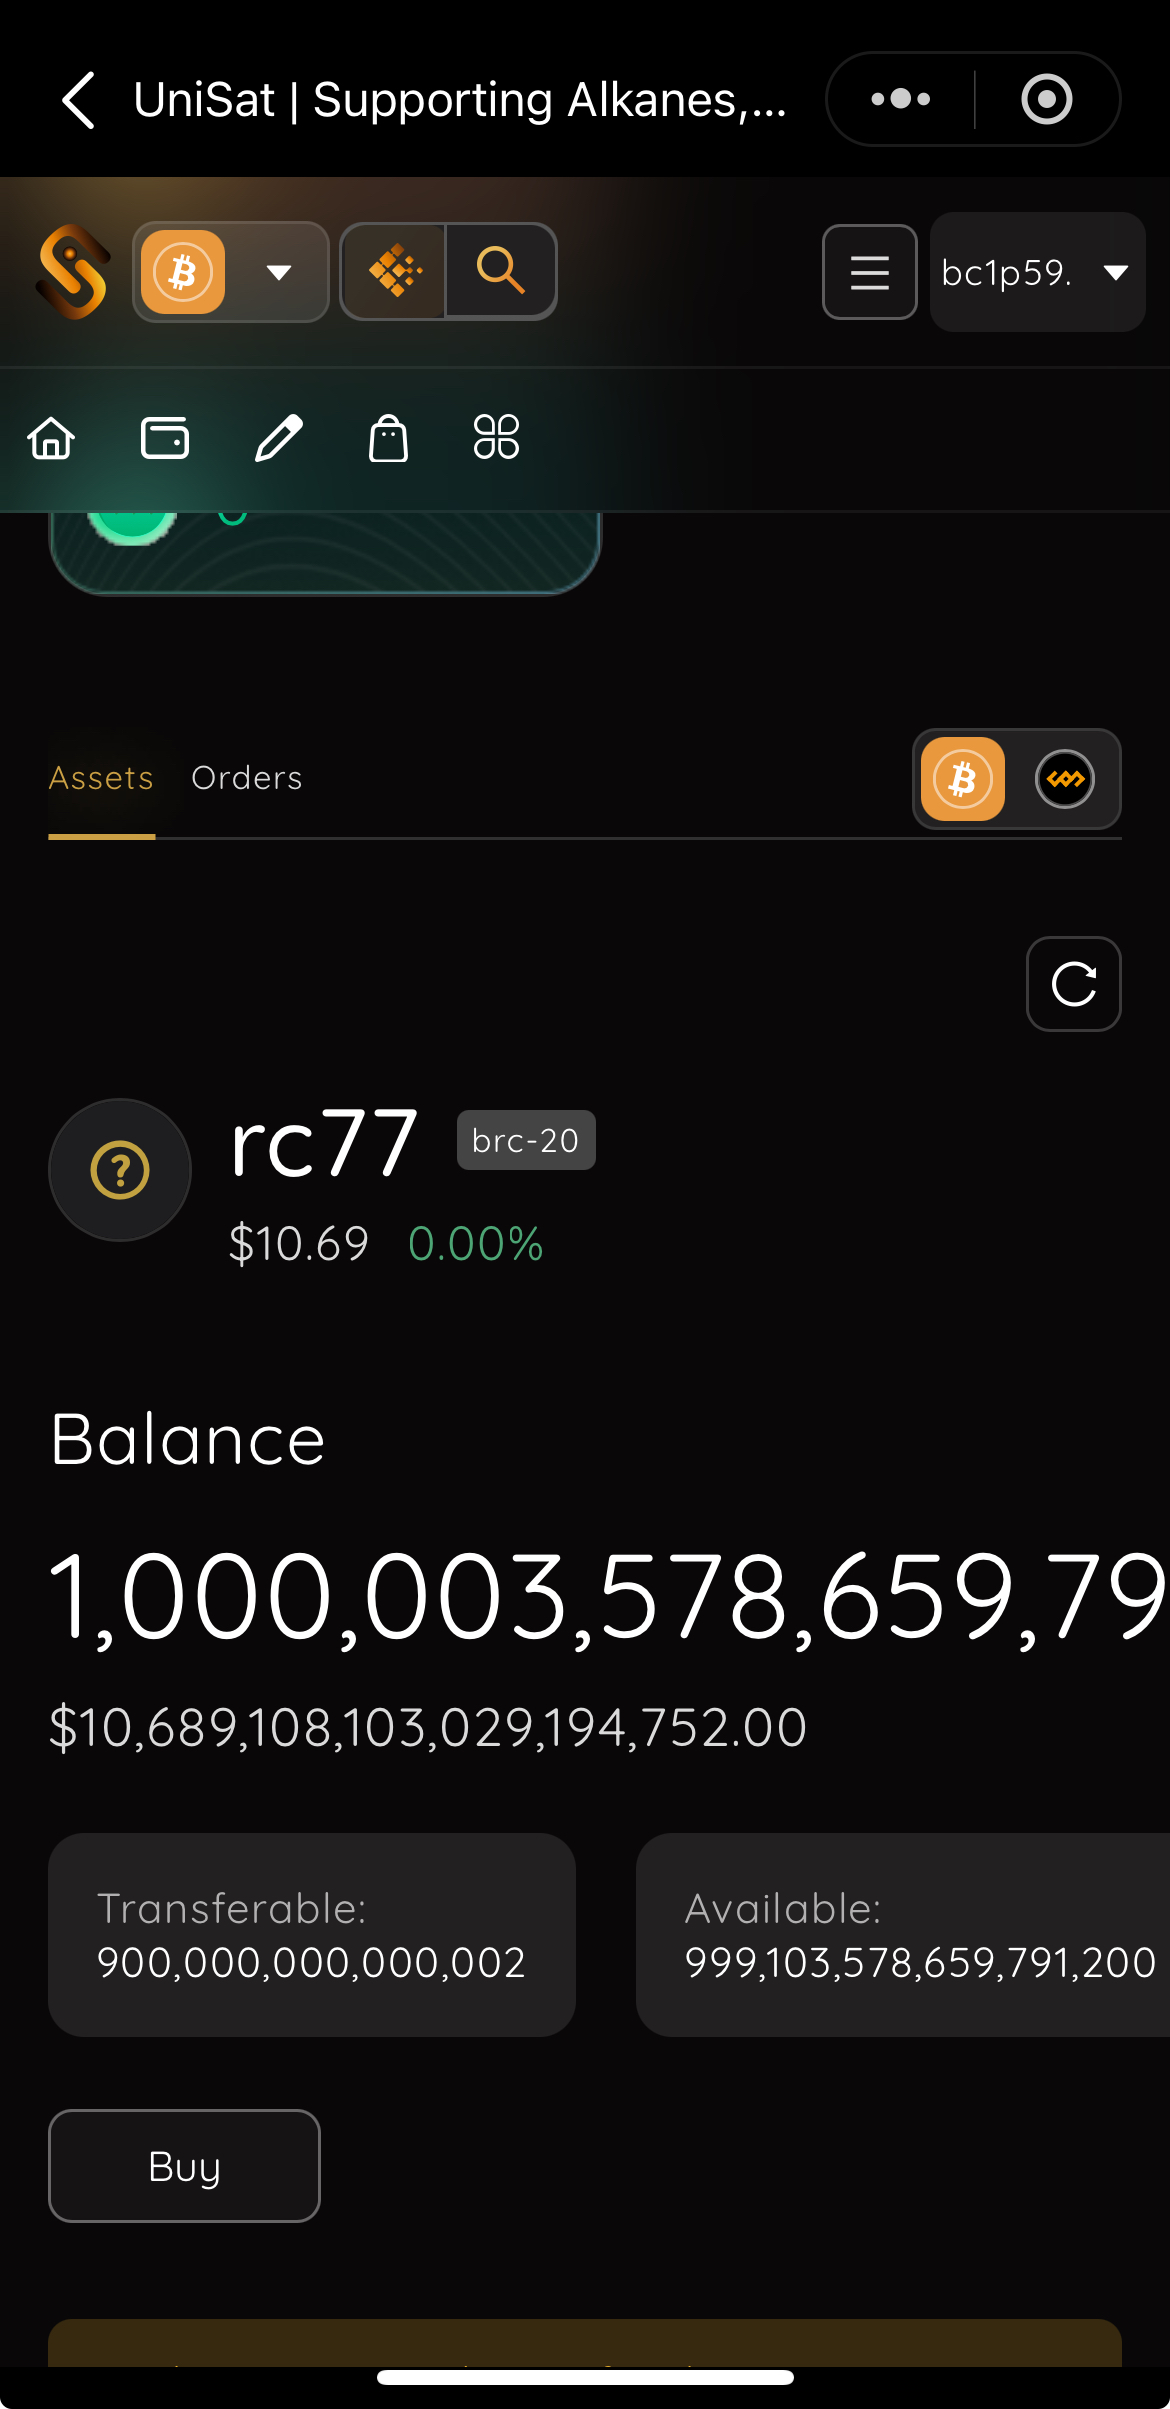Image resolution: width=1170 pixels, height=2409 pixels.
Task: Open the wallet icon in the nav bar
Action: [165, 438]
